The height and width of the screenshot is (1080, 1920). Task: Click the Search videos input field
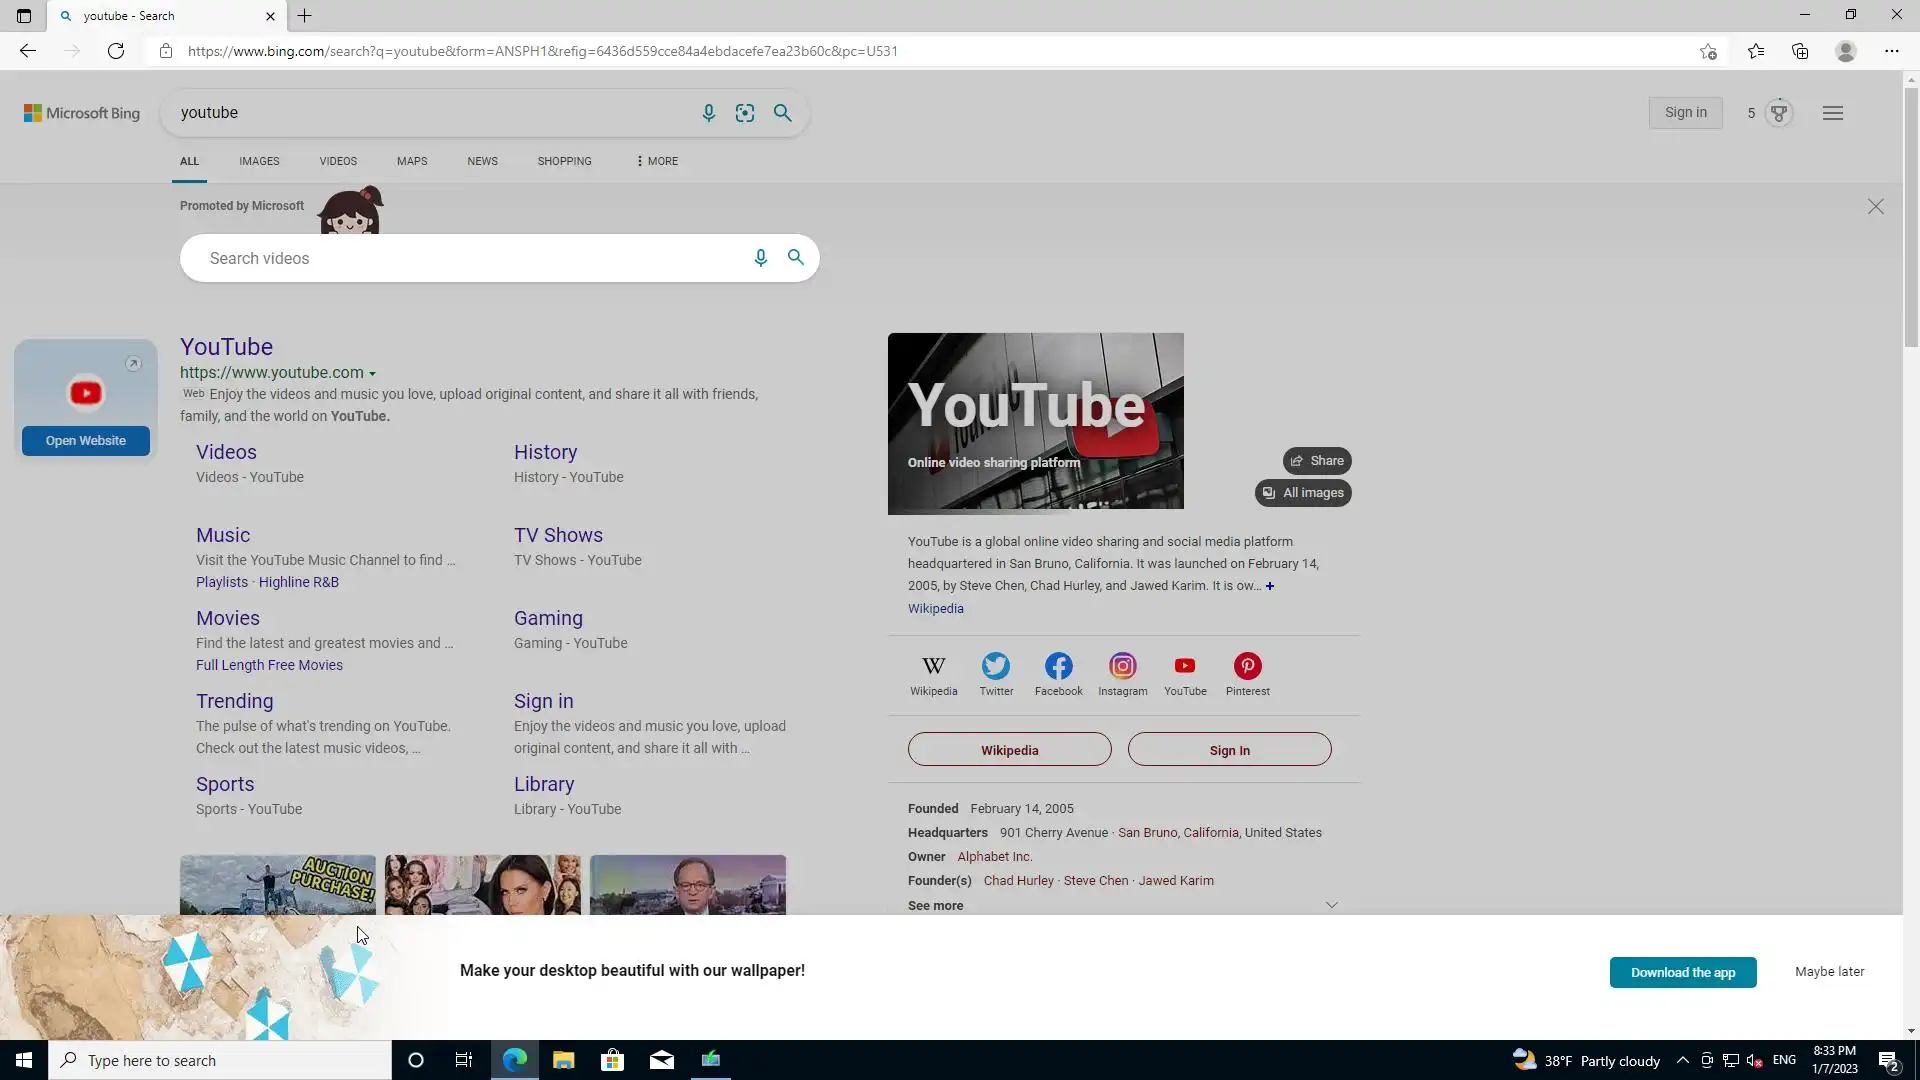tap(470, 259)
